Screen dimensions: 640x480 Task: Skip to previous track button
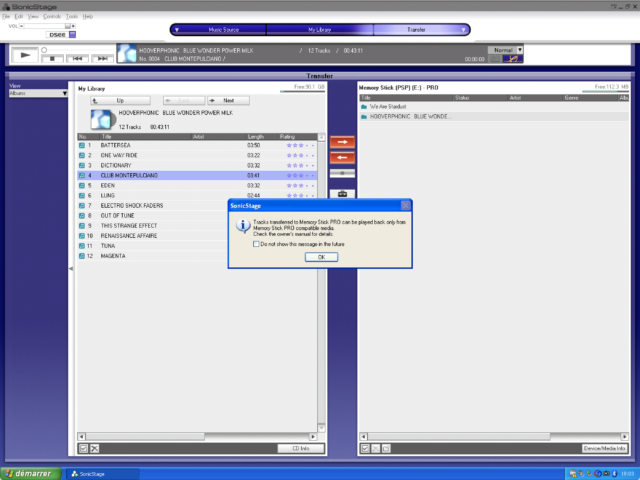(77, 59)
